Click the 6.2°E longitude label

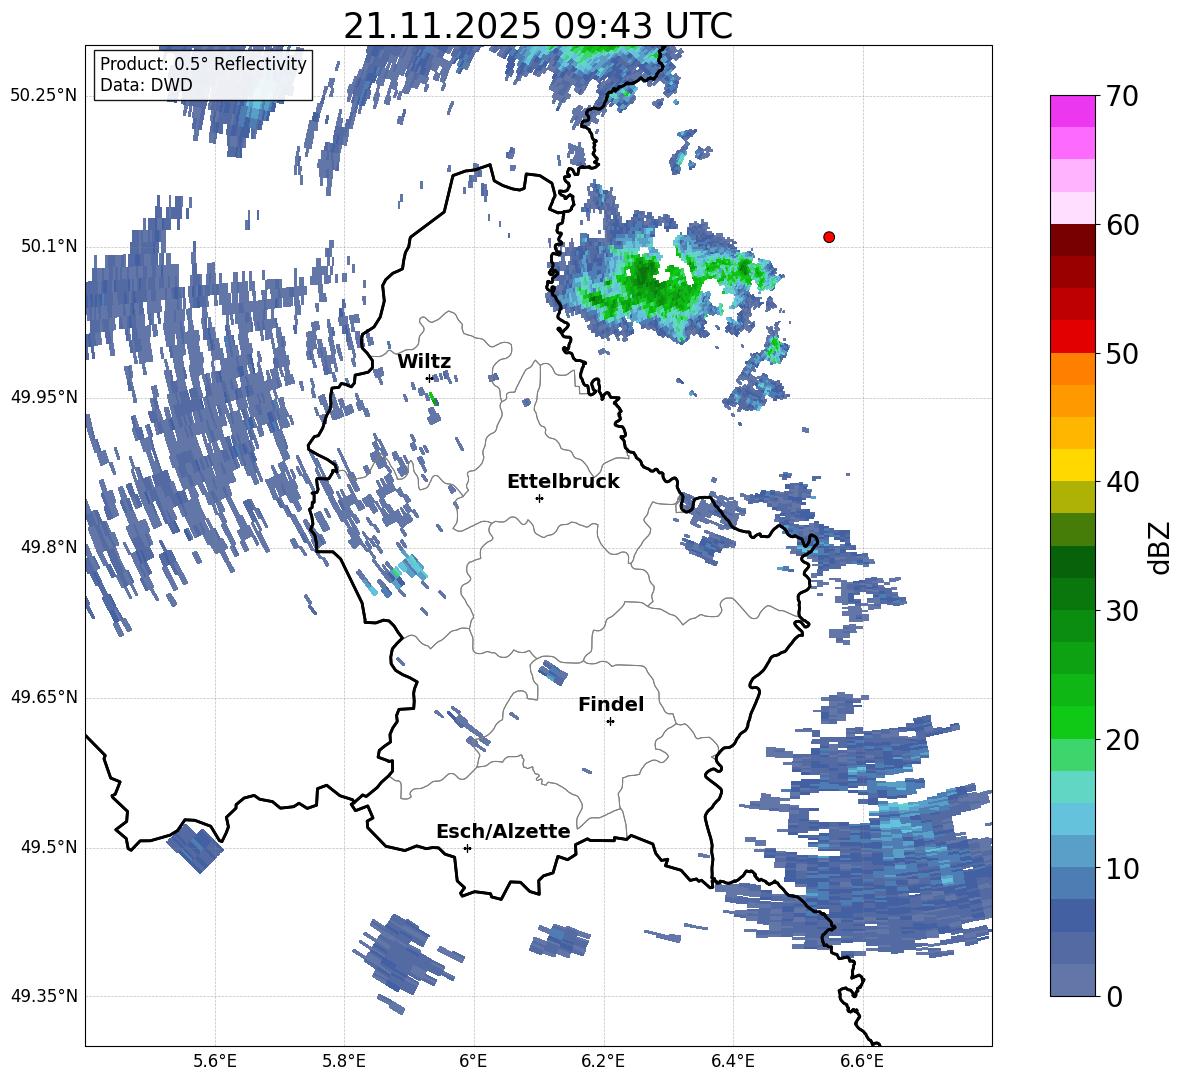[603, 1061]
